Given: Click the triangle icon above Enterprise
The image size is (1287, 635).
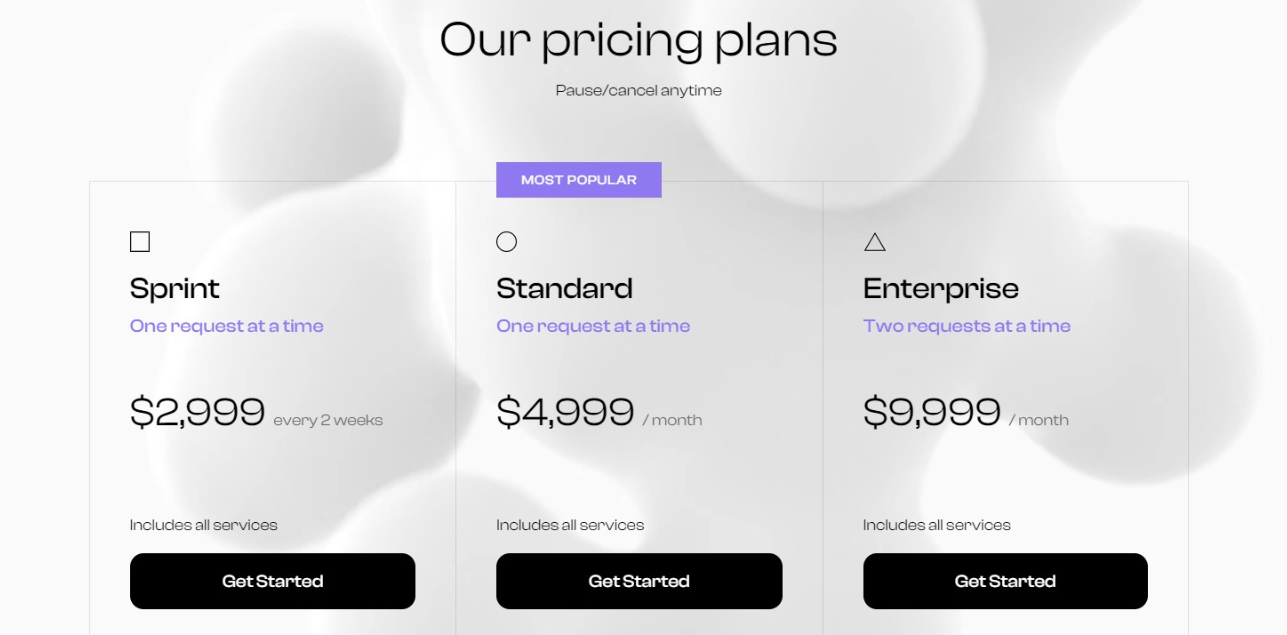Looking at the screenshot, I should pos(875,242).
